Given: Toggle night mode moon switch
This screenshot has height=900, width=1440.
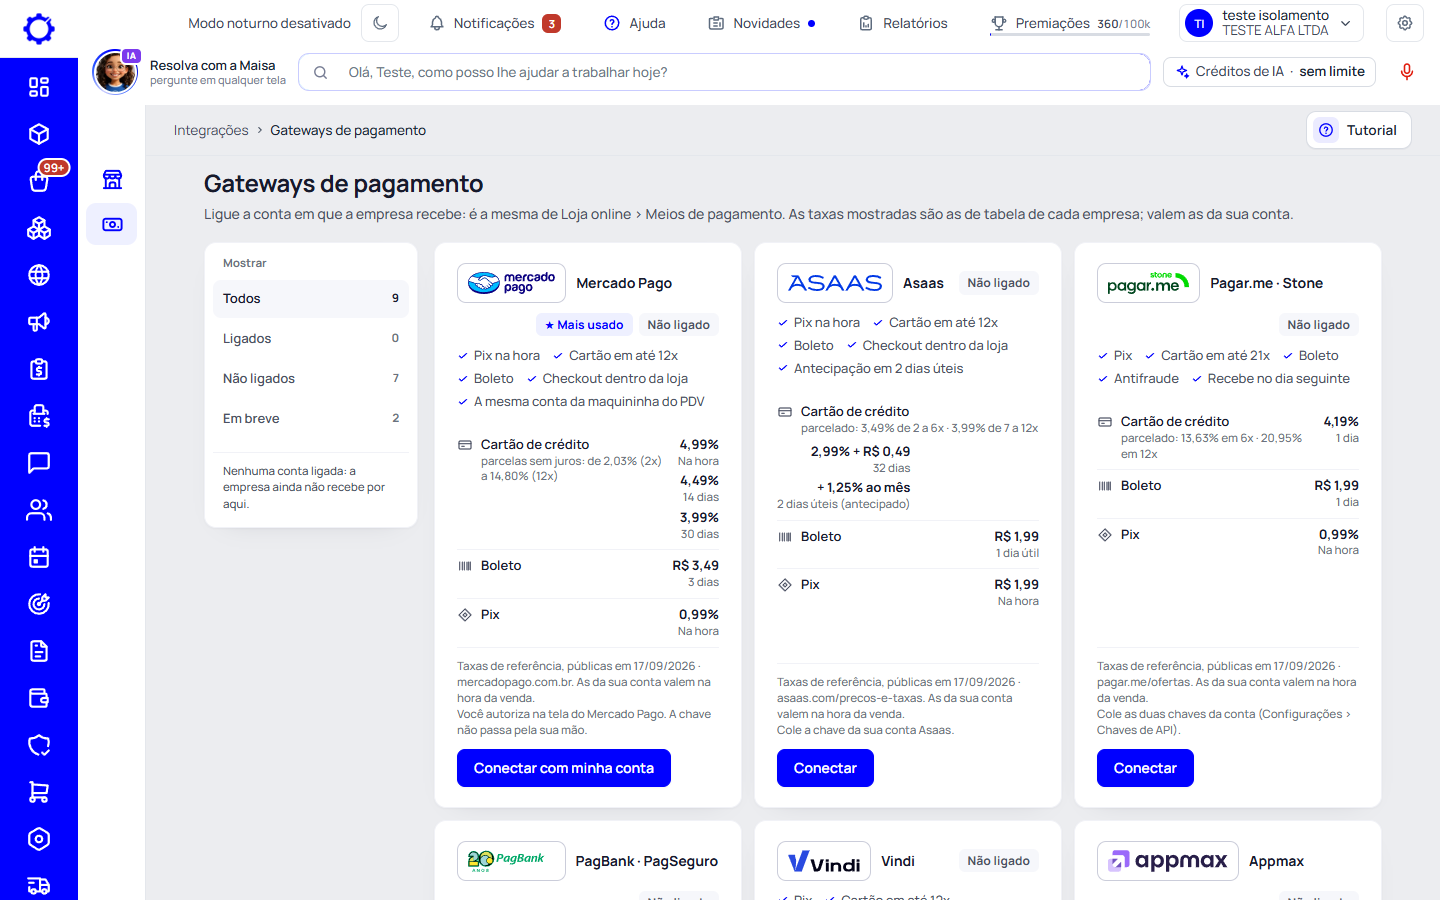Looking at the screenshot, I should pyautogui.click(x=380, y=23).
